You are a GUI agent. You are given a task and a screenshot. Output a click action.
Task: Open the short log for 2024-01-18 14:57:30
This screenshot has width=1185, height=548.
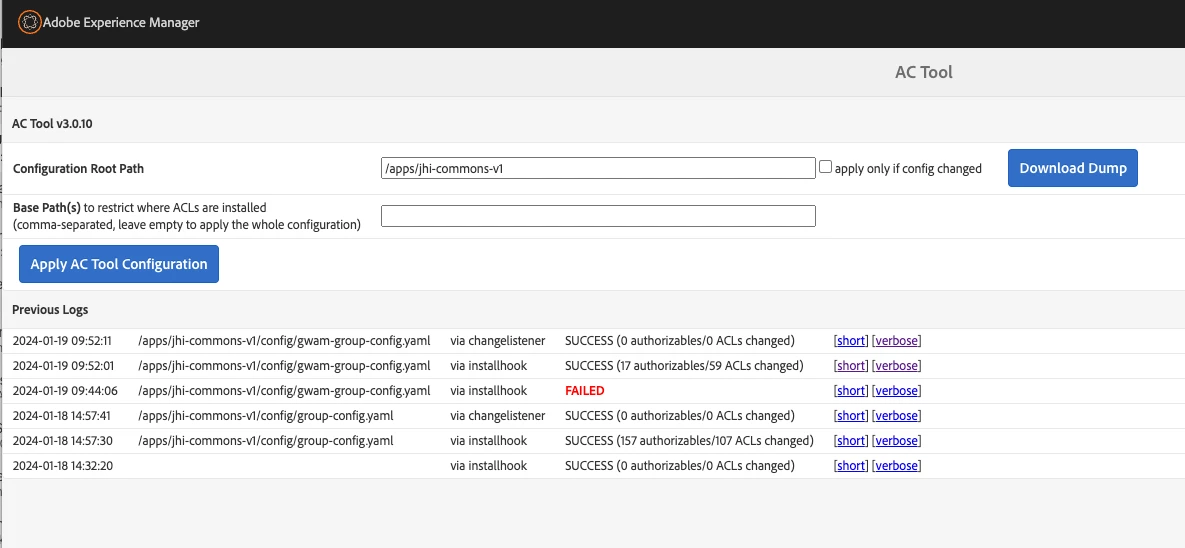click(x=851, y=441)
